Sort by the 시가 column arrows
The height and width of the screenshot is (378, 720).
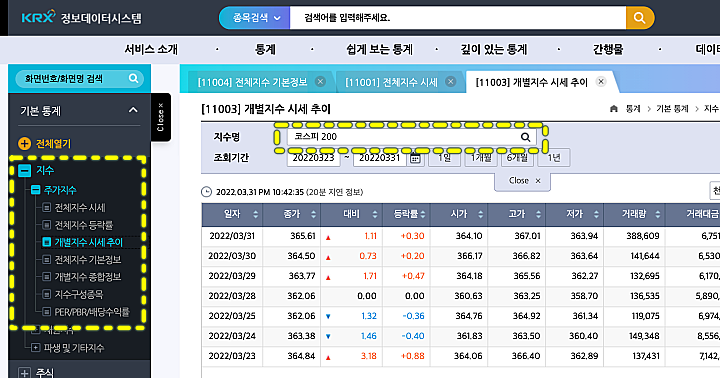click(x=480, y=214)
